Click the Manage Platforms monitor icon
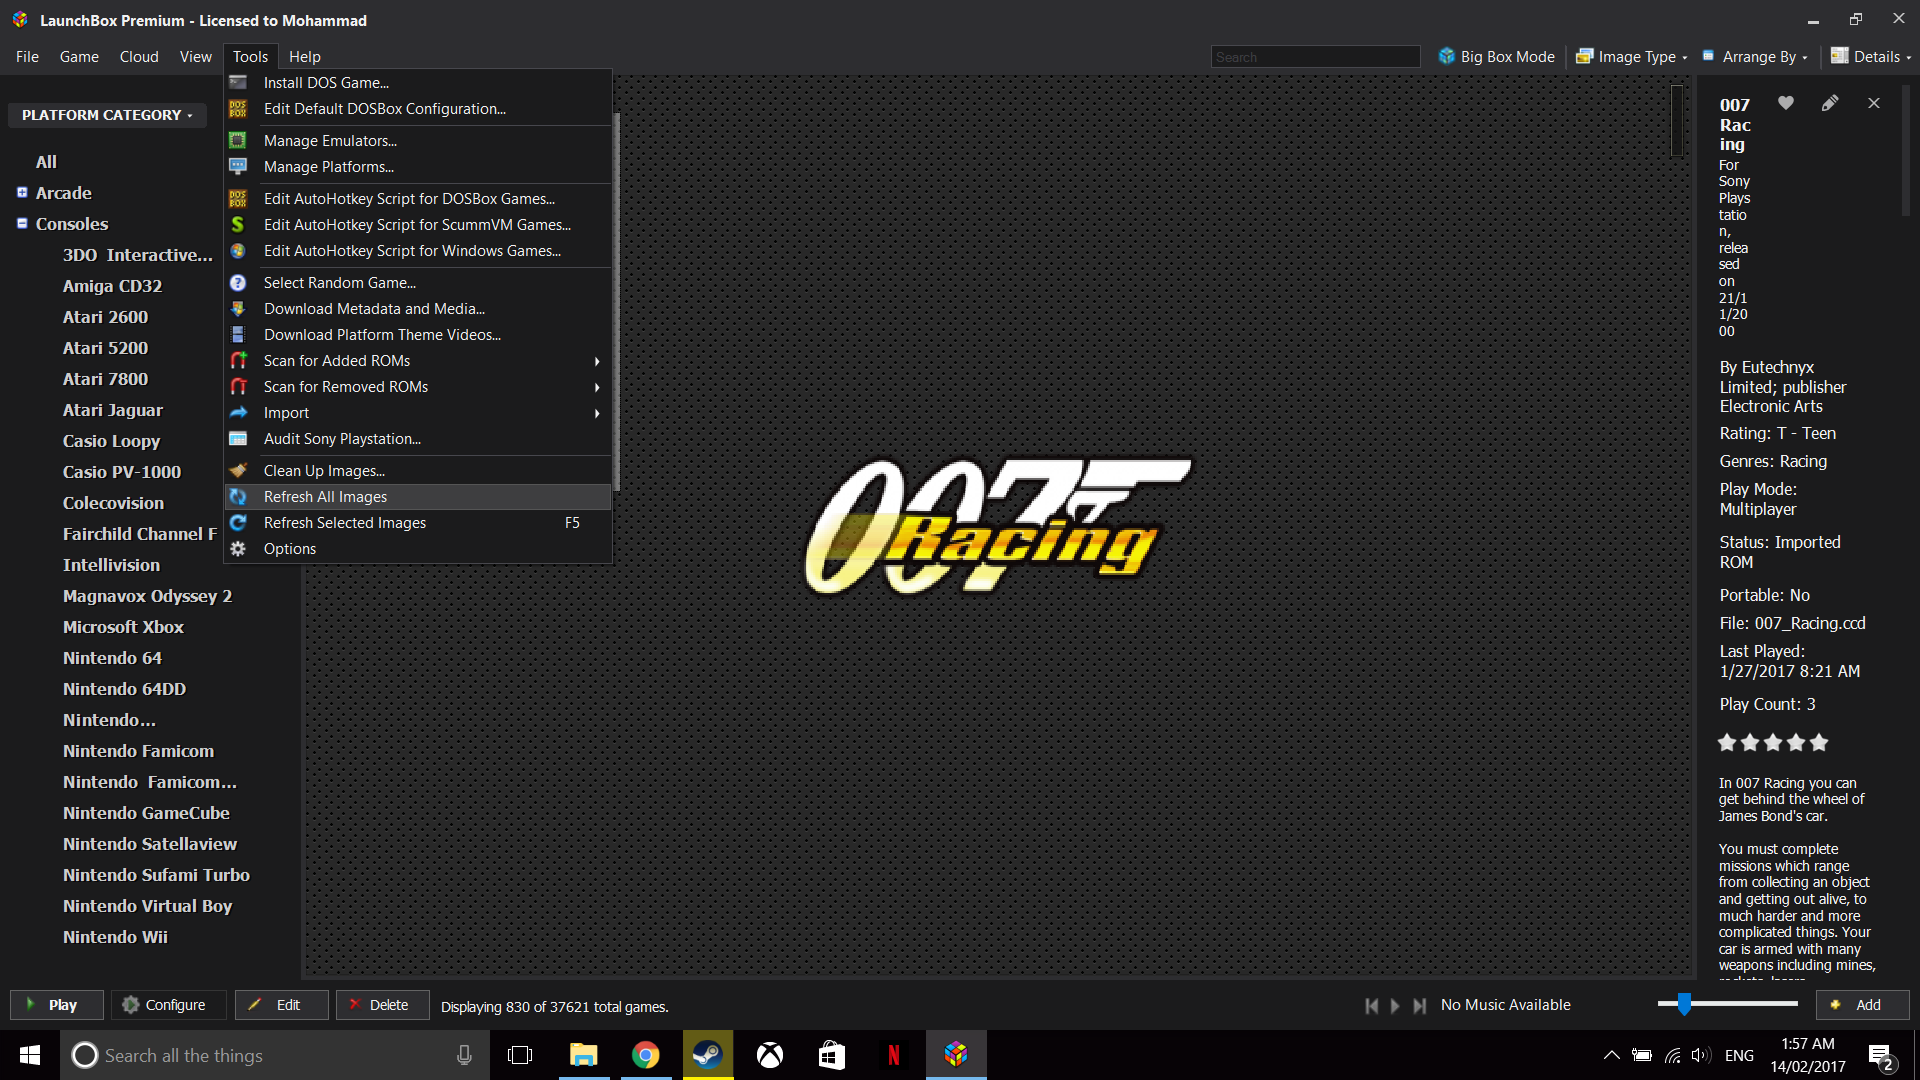Image resolution: width=1920 pixels, height=1080 pixels. pos(238,167)
